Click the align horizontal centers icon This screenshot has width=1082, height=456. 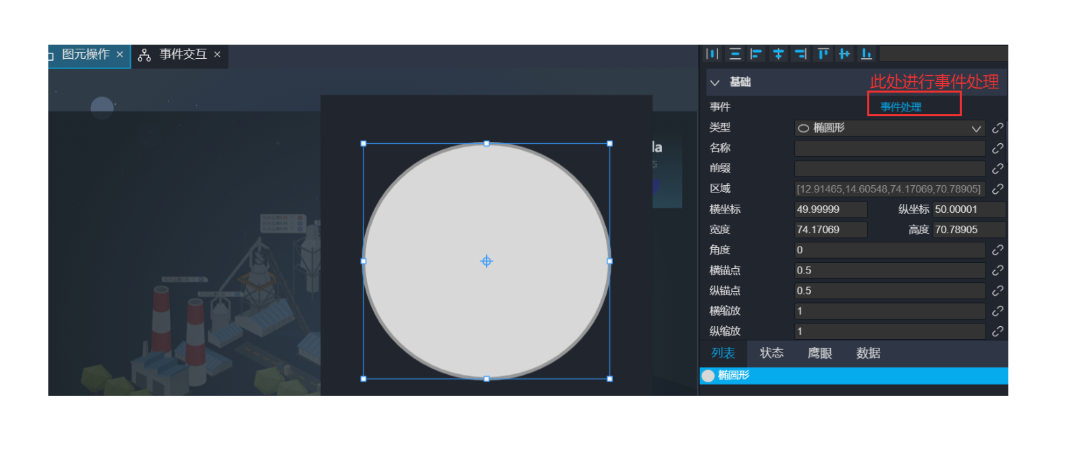click(x=778, y=54)
